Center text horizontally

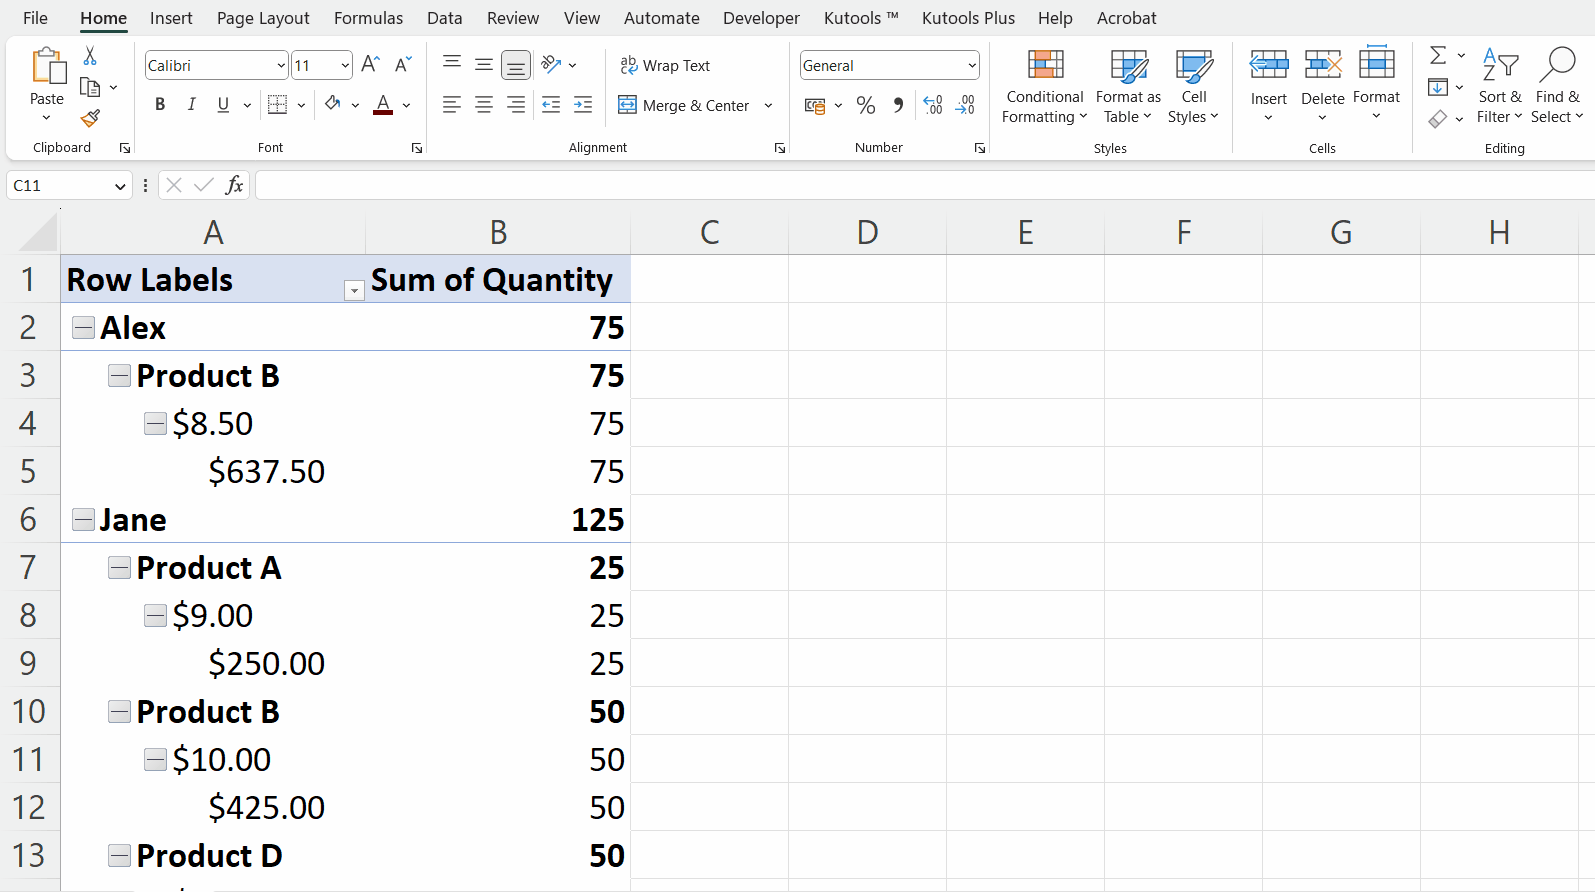pyautogui.click(x=484, y=104)
